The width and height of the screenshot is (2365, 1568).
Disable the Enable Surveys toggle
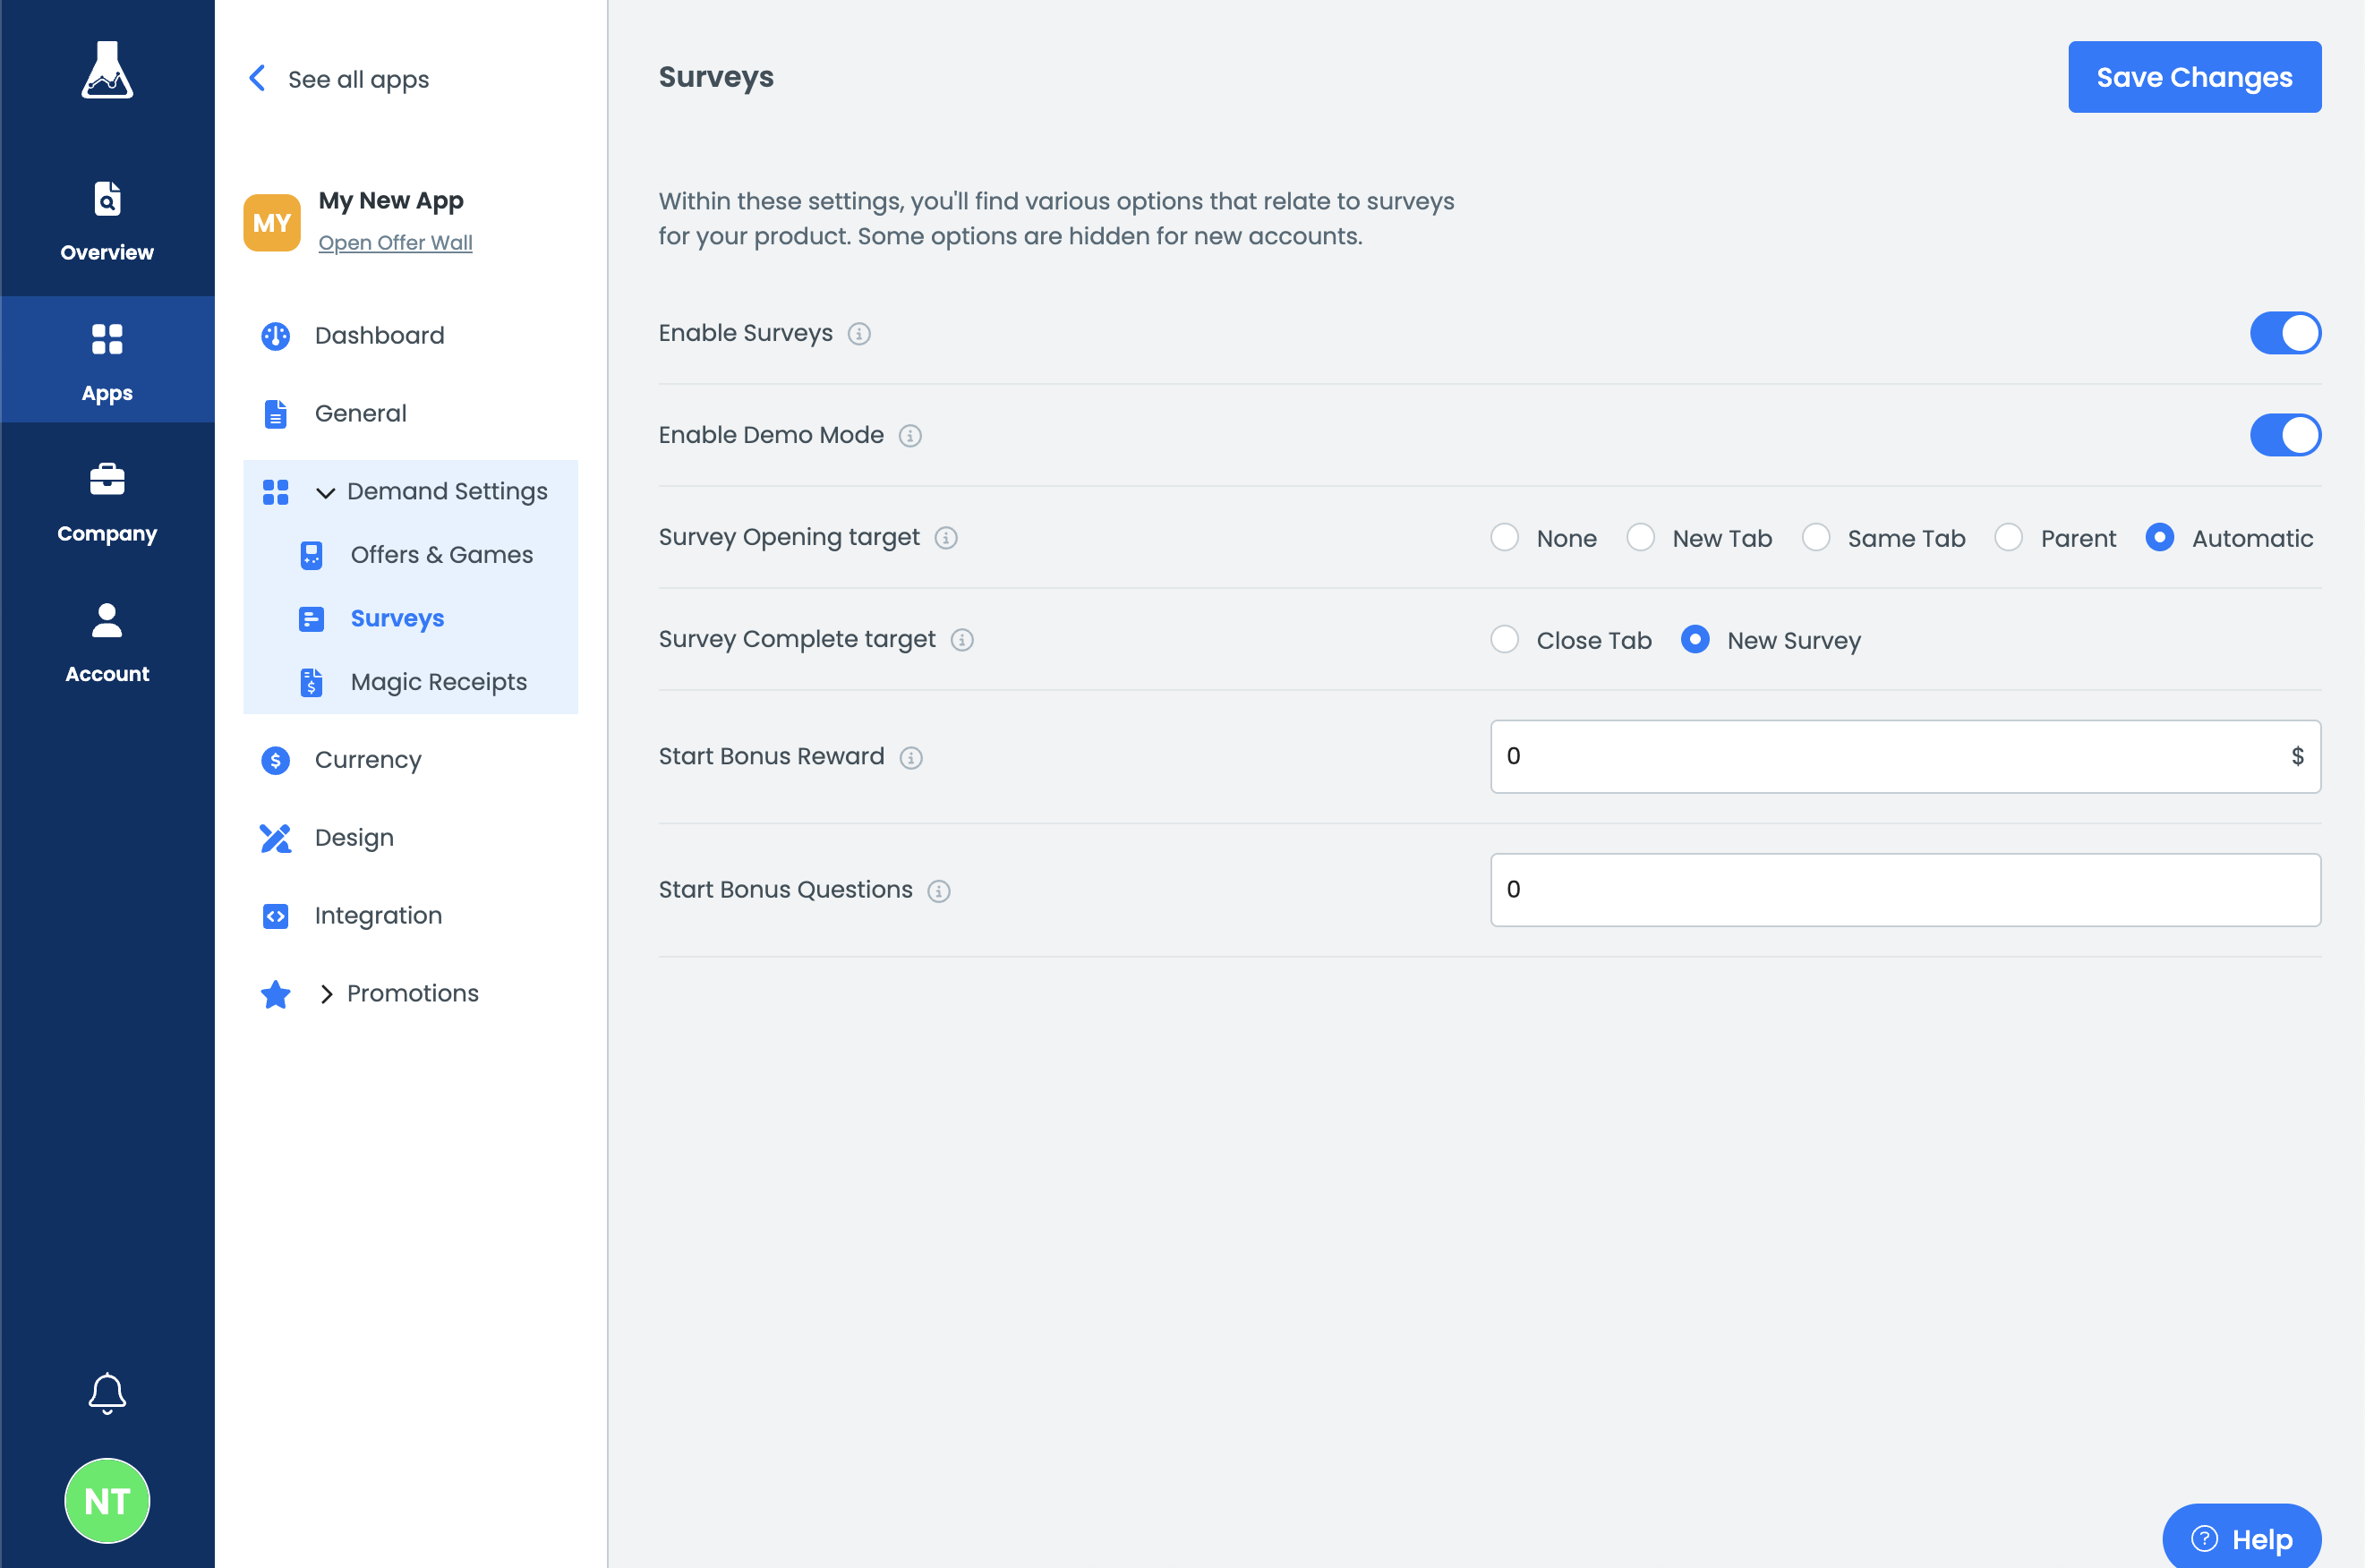coord(2284,333)
